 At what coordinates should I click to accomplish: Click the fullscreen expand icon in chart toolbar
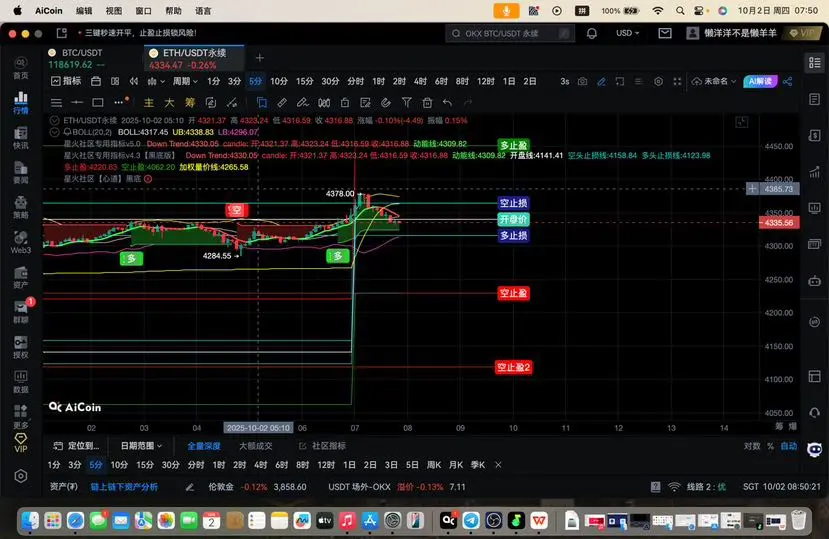pyautogui.click(x=677, y=81)
